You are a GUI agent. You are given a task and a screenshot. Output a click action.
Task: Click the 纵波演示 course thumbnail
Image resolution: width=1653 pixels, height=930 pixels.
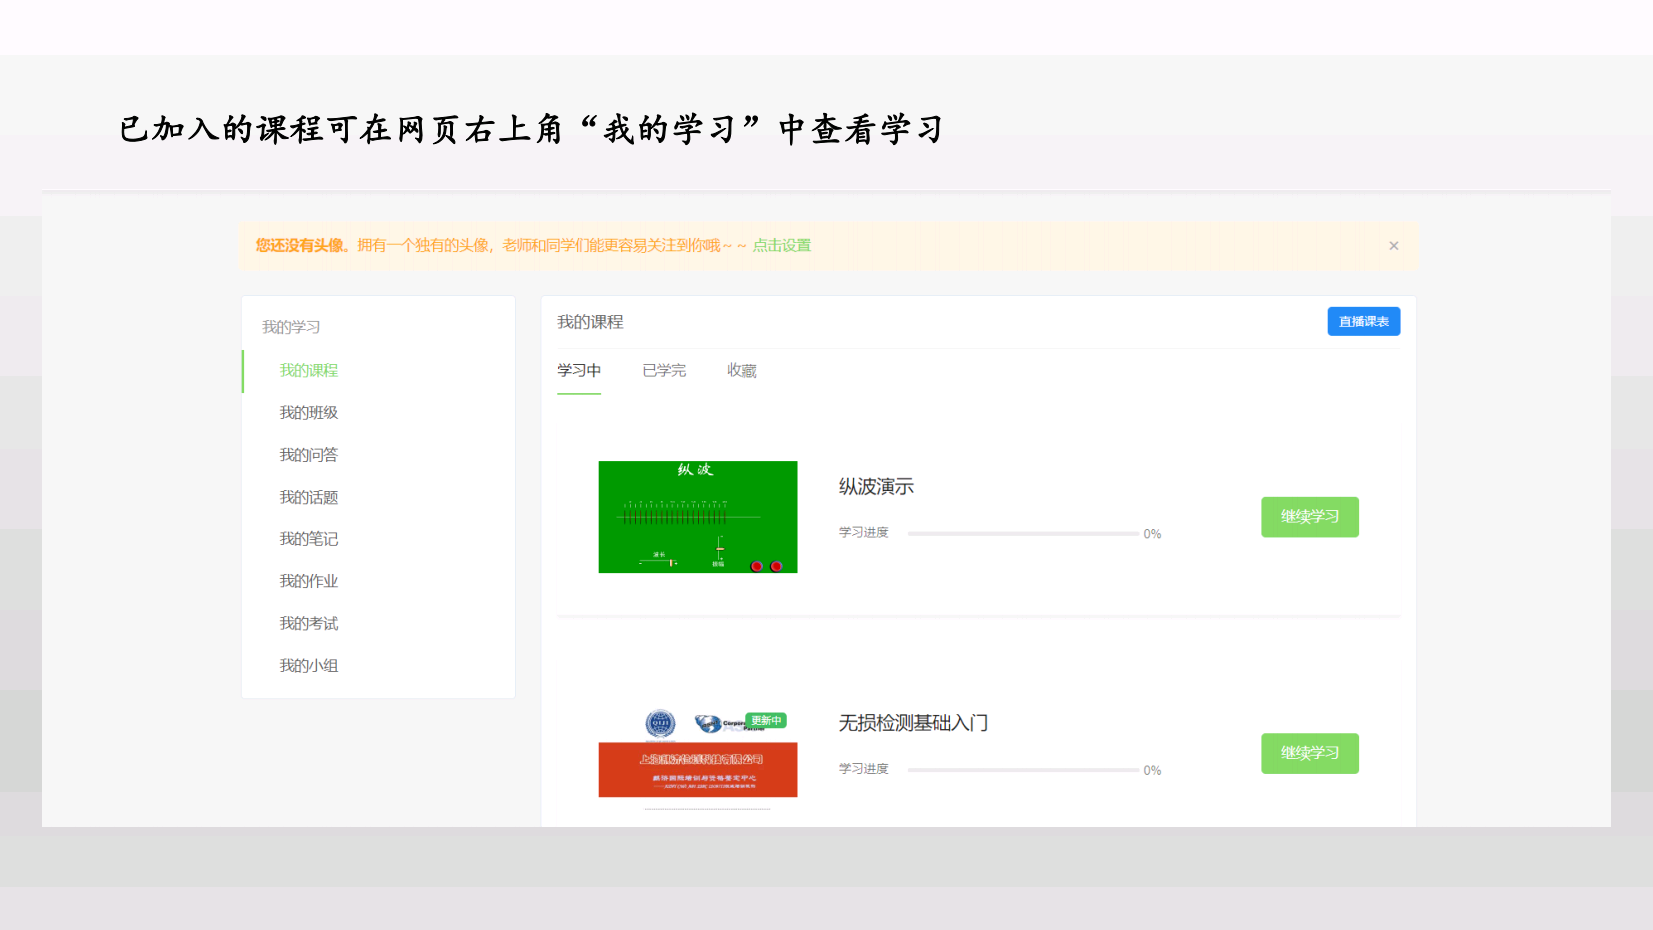697,517
